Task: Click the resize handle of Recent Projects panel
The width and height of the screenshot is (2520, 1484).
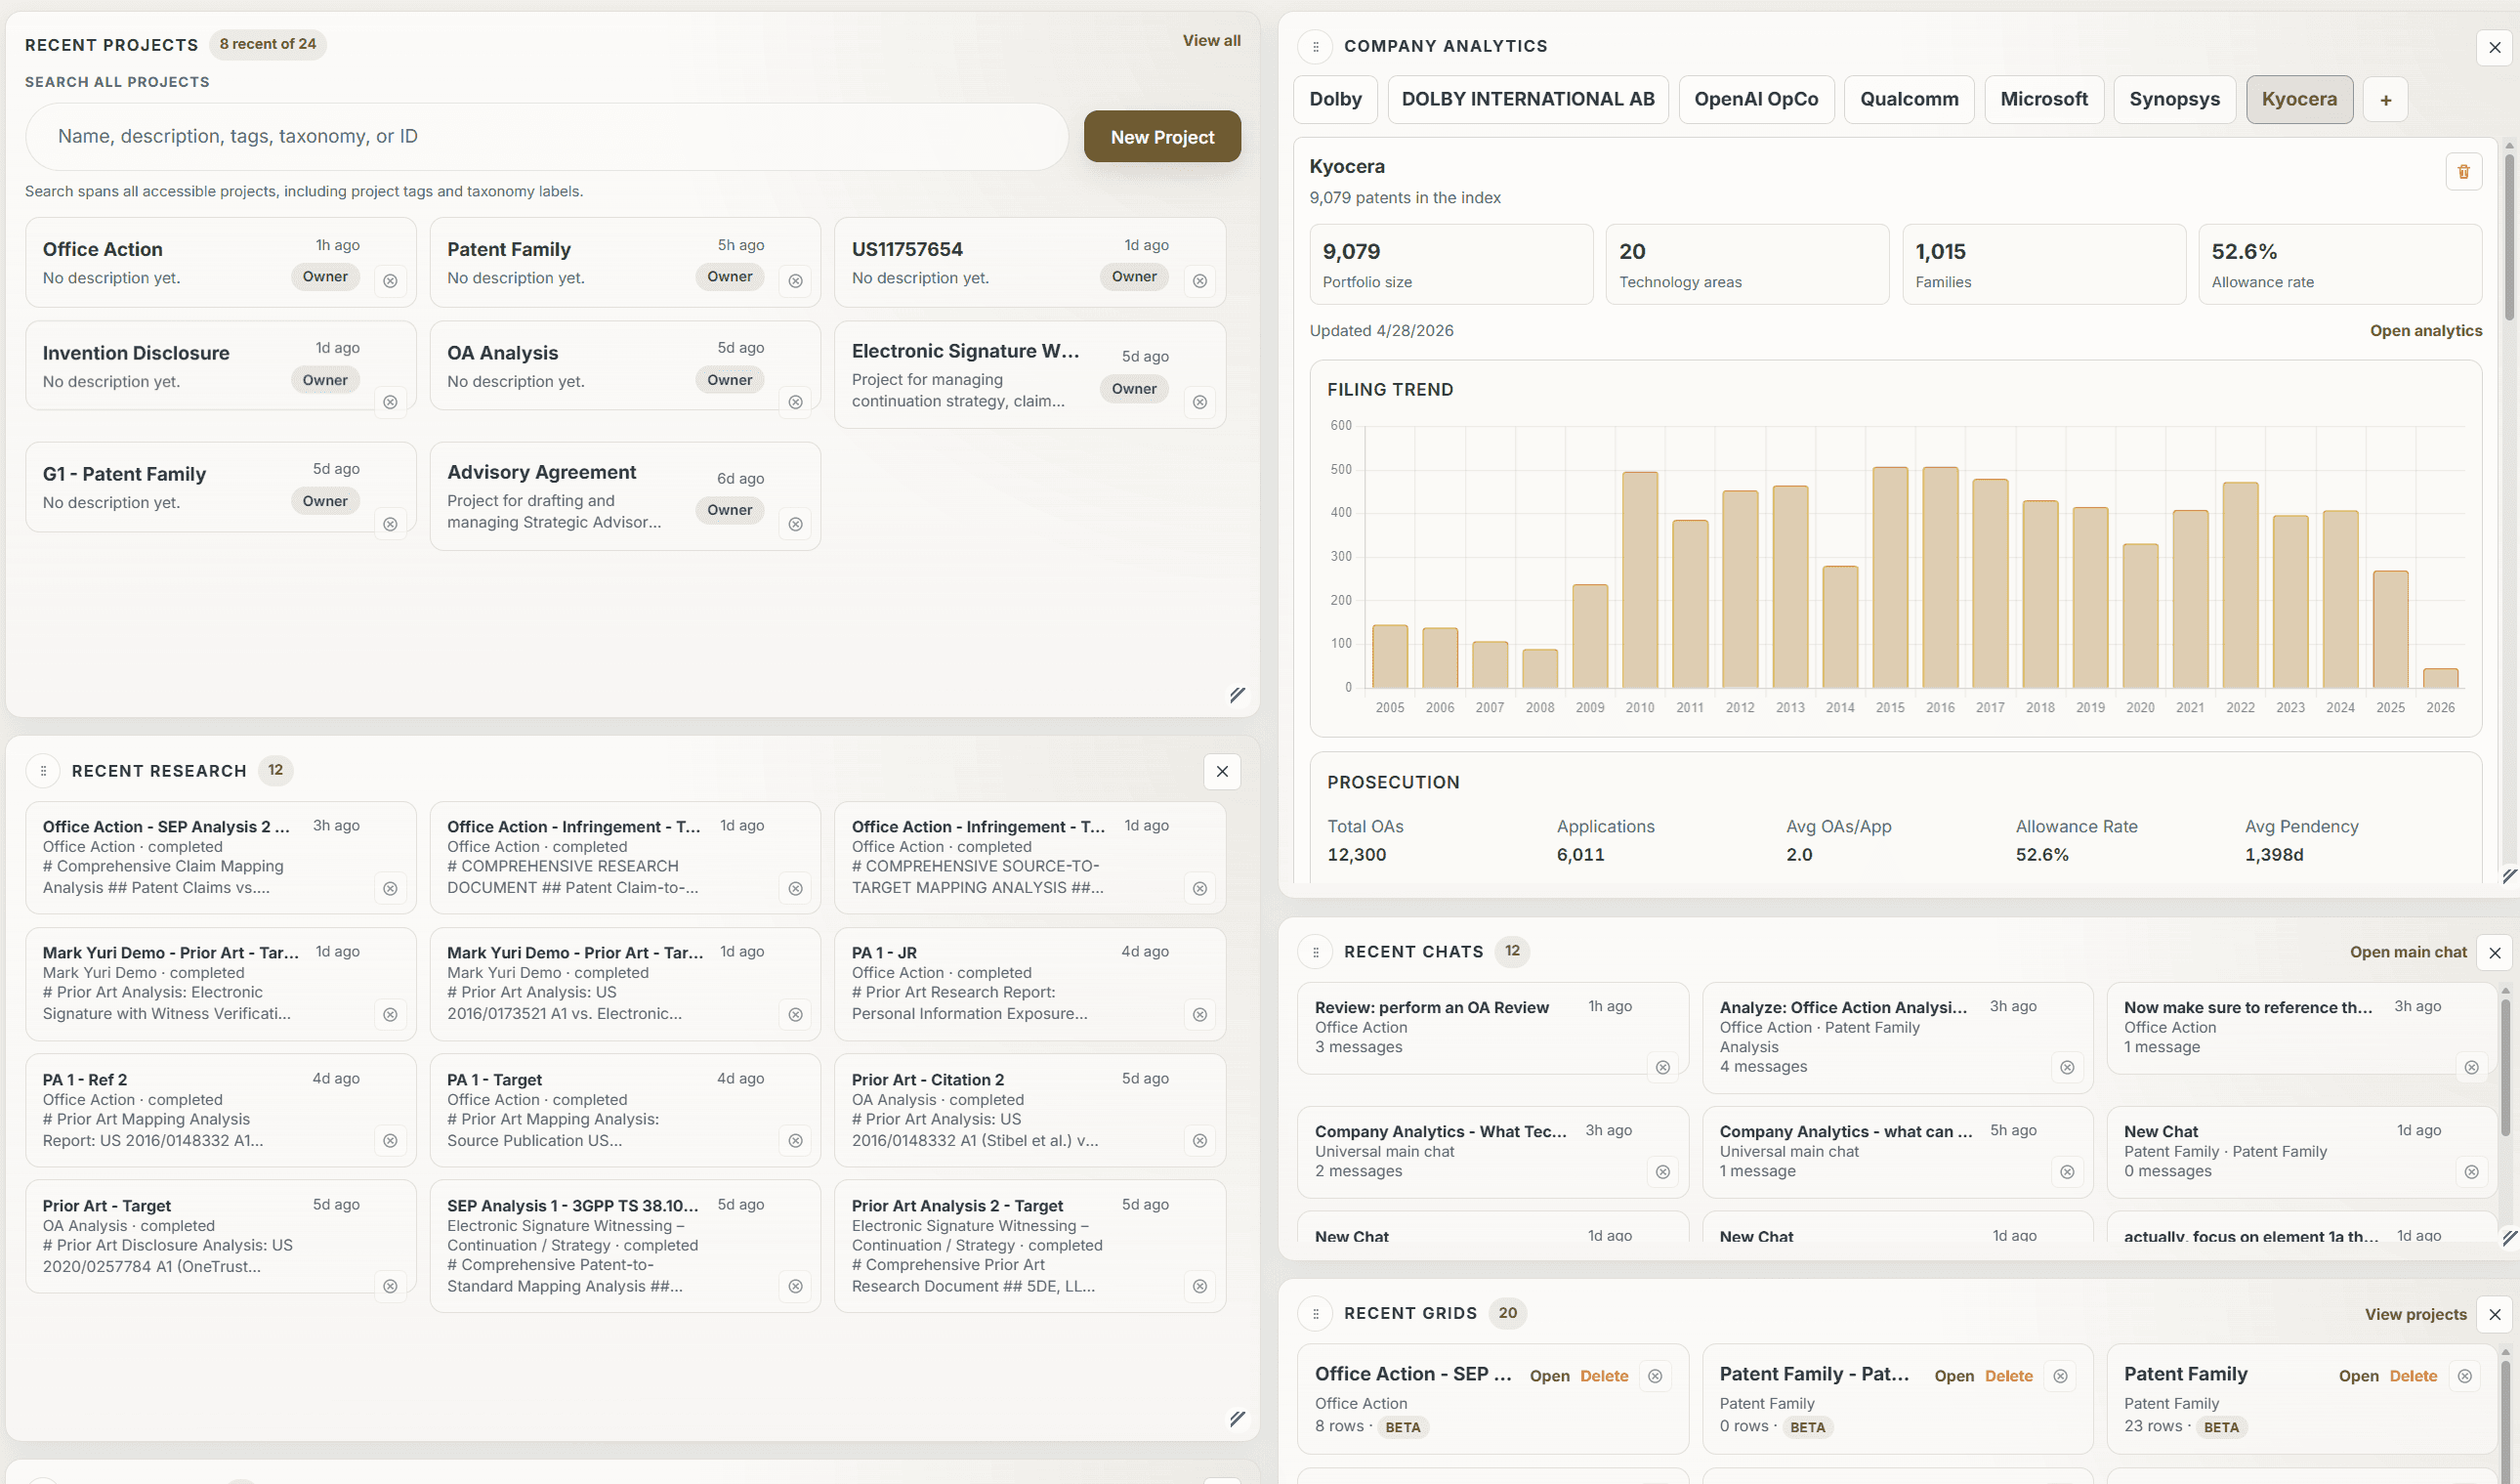Action: (x=1237, y=695)
